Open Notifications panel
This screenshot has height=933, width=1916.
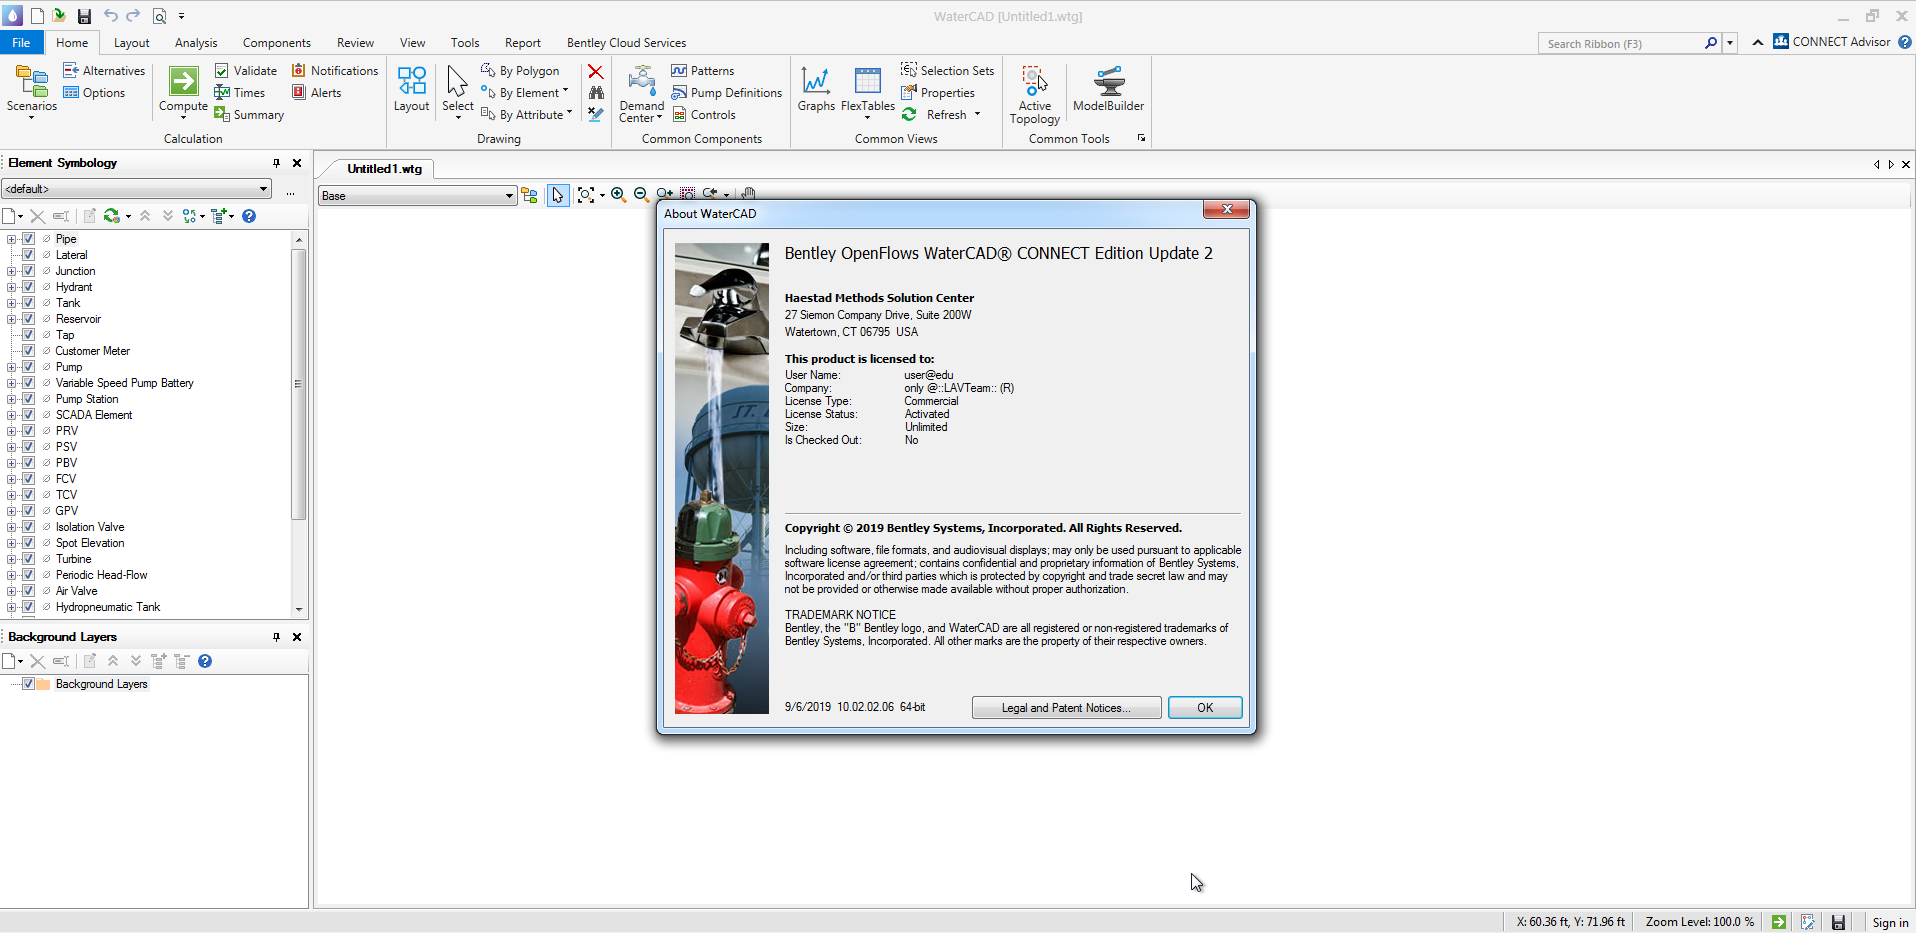pyautogui.click(x=335, y=71)
